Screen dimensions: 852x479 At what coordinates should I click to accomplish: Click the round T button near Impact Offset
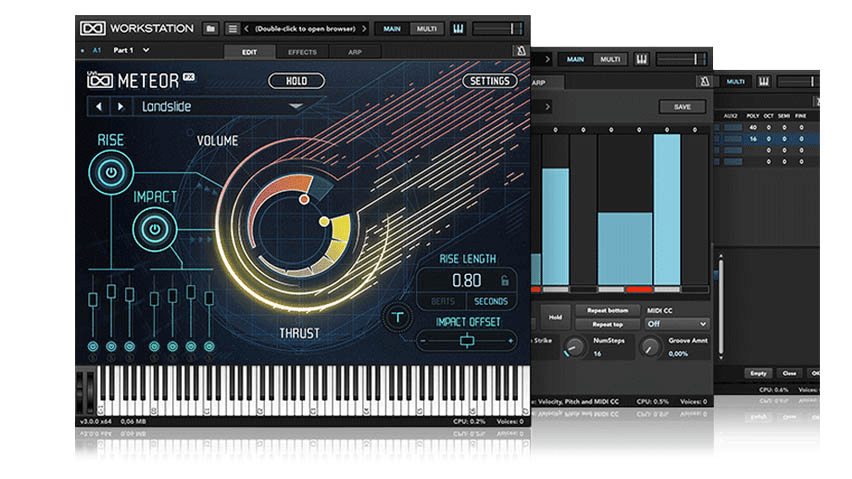[x=398, y=318]
